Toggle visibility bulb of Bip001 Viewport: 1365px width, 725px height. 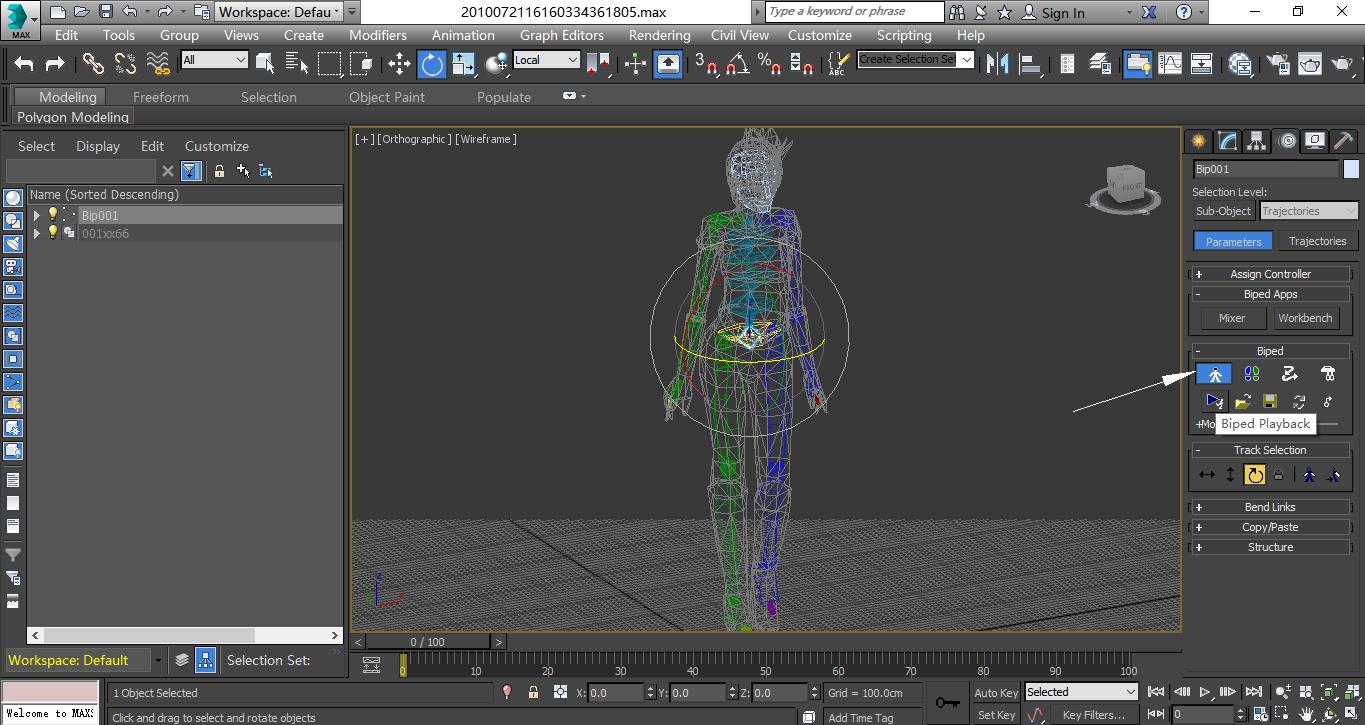coord(53,215)
